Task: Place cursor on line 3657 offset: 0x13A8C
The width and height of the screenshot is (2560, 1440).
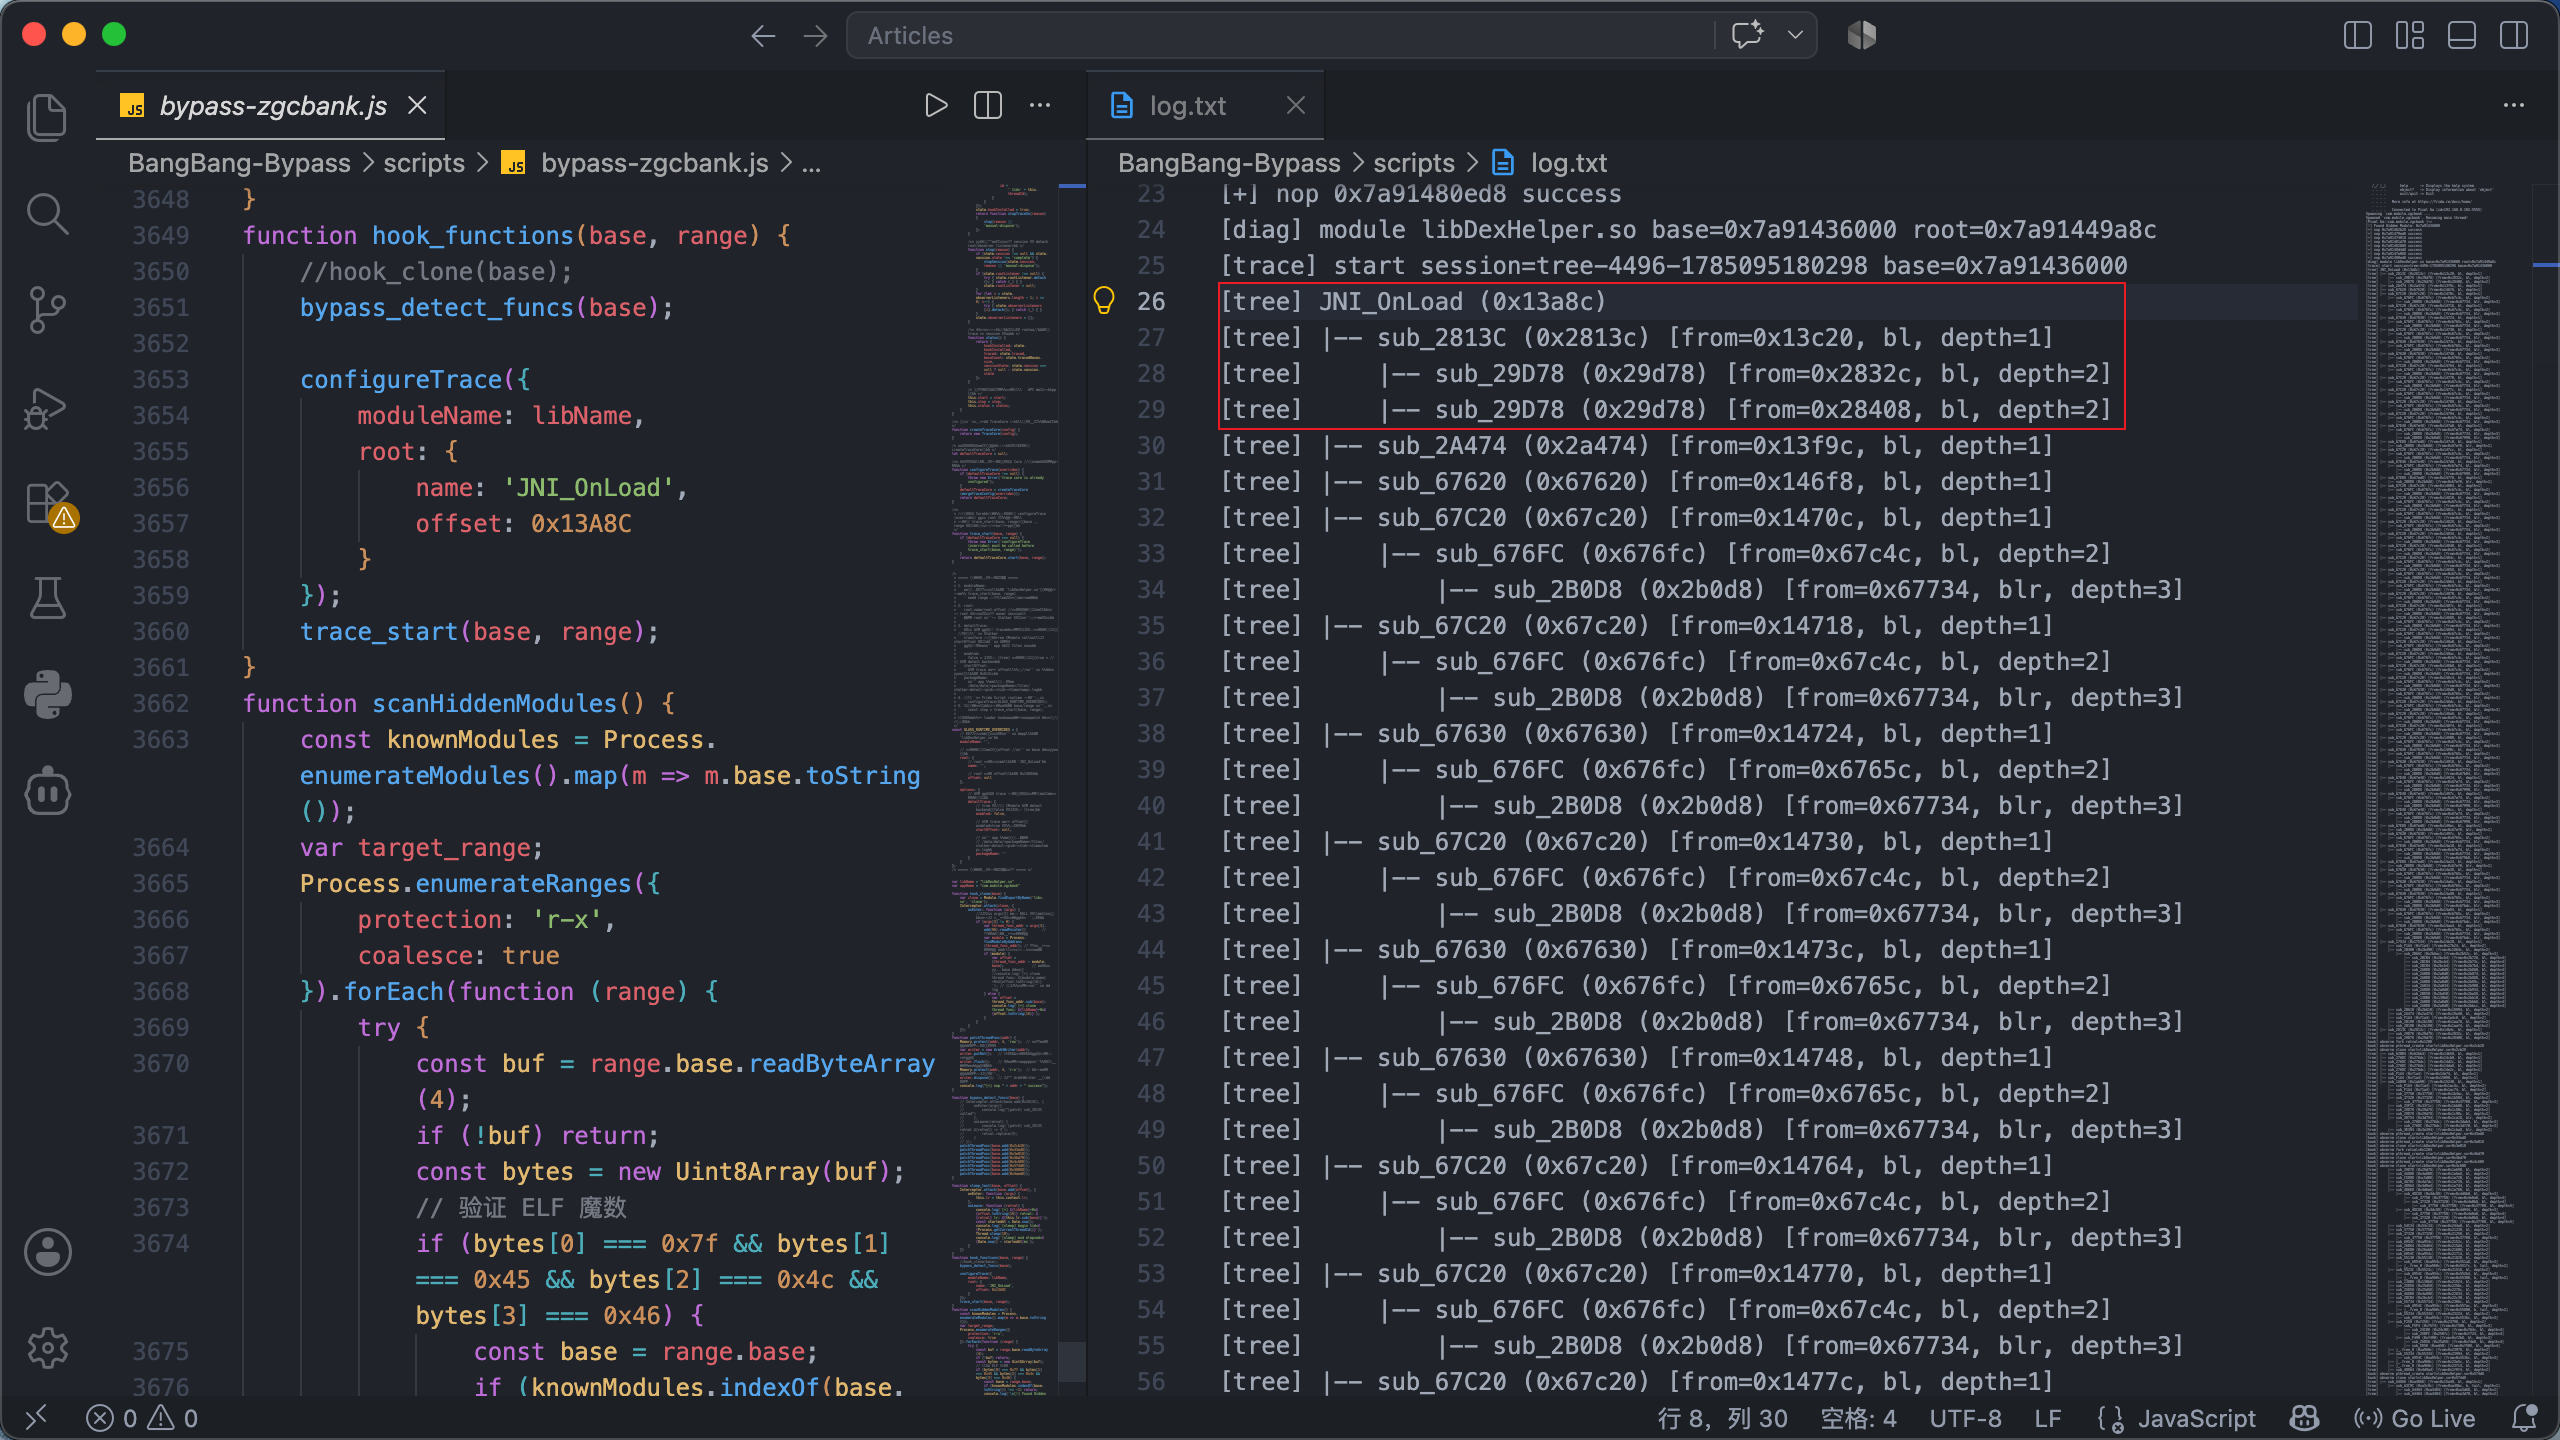Action: [523, 523]
